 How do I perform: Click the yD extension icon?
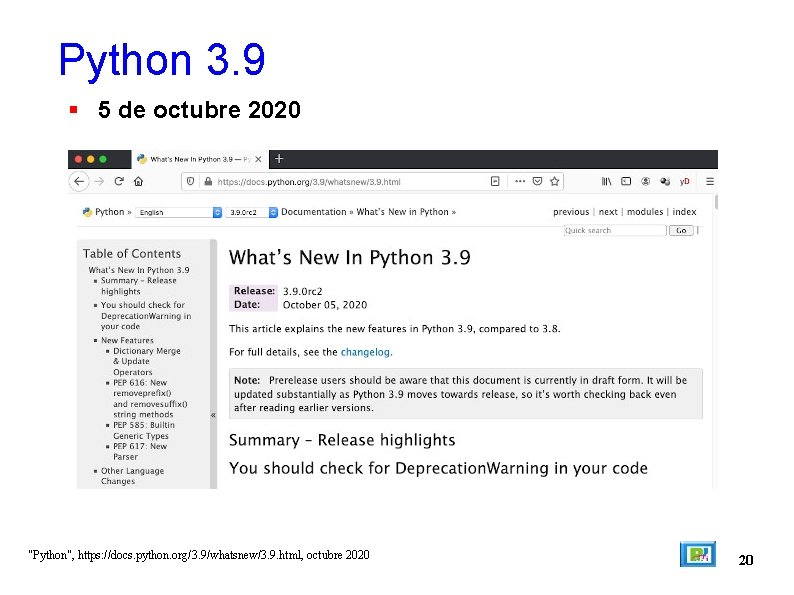(x=685, y=181)
